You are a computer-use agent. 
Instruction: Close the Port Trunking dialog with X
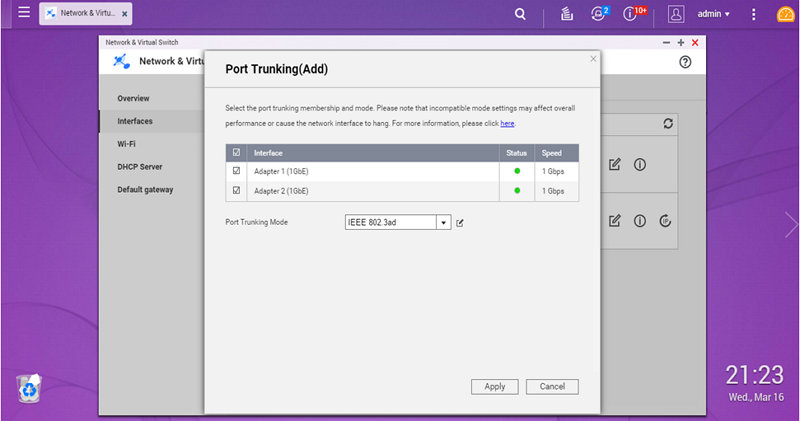tap(593, 59)
